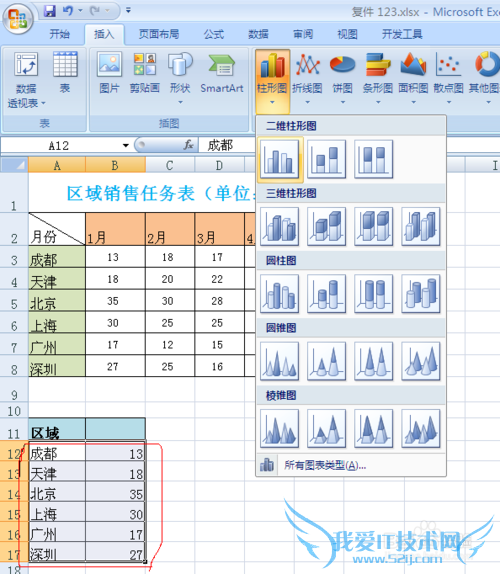Expand the 形状 dropdown arrow
Screen dimensions: 500x574
tap(180, 103)
